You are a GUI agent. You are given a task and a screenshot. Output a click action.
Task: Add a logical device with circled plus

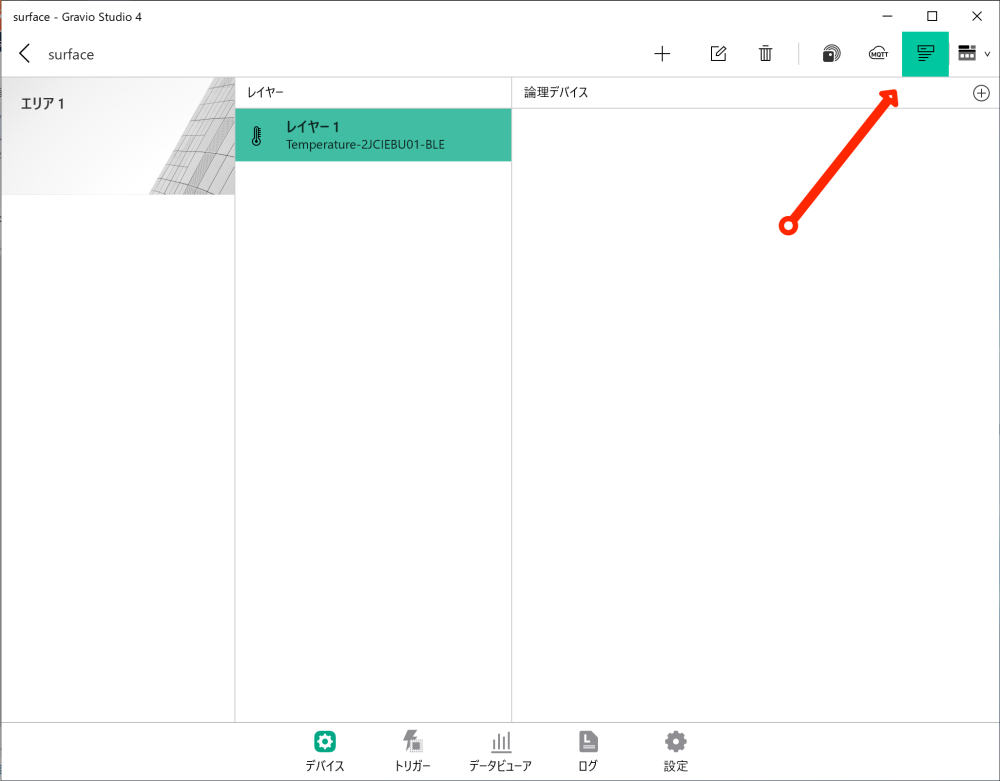click(x=981, y=93)
